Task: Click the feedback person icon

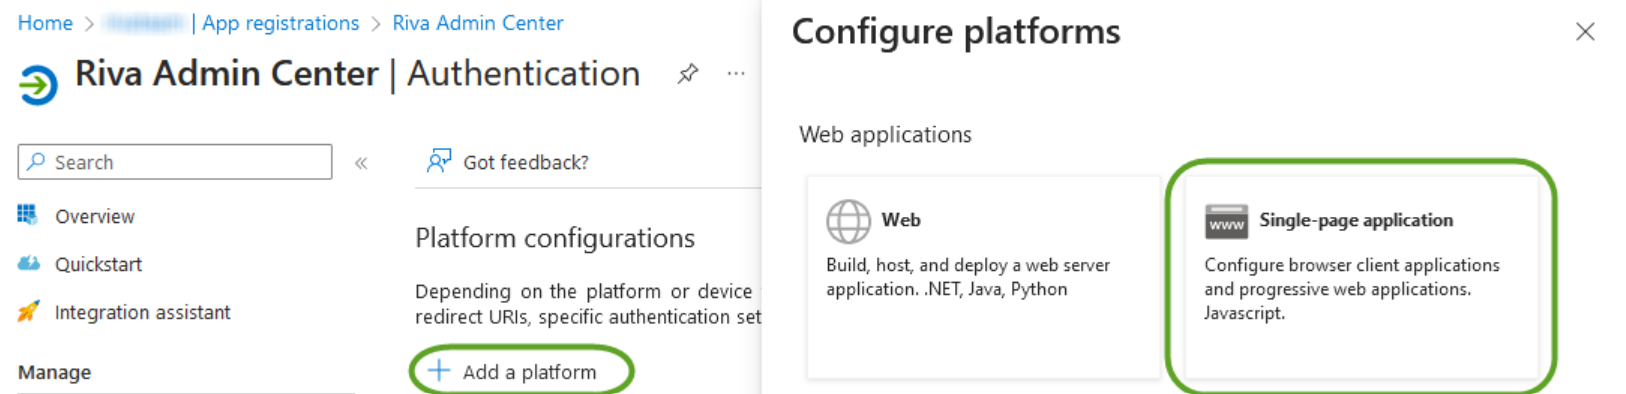Action: (x=439, y=161)
